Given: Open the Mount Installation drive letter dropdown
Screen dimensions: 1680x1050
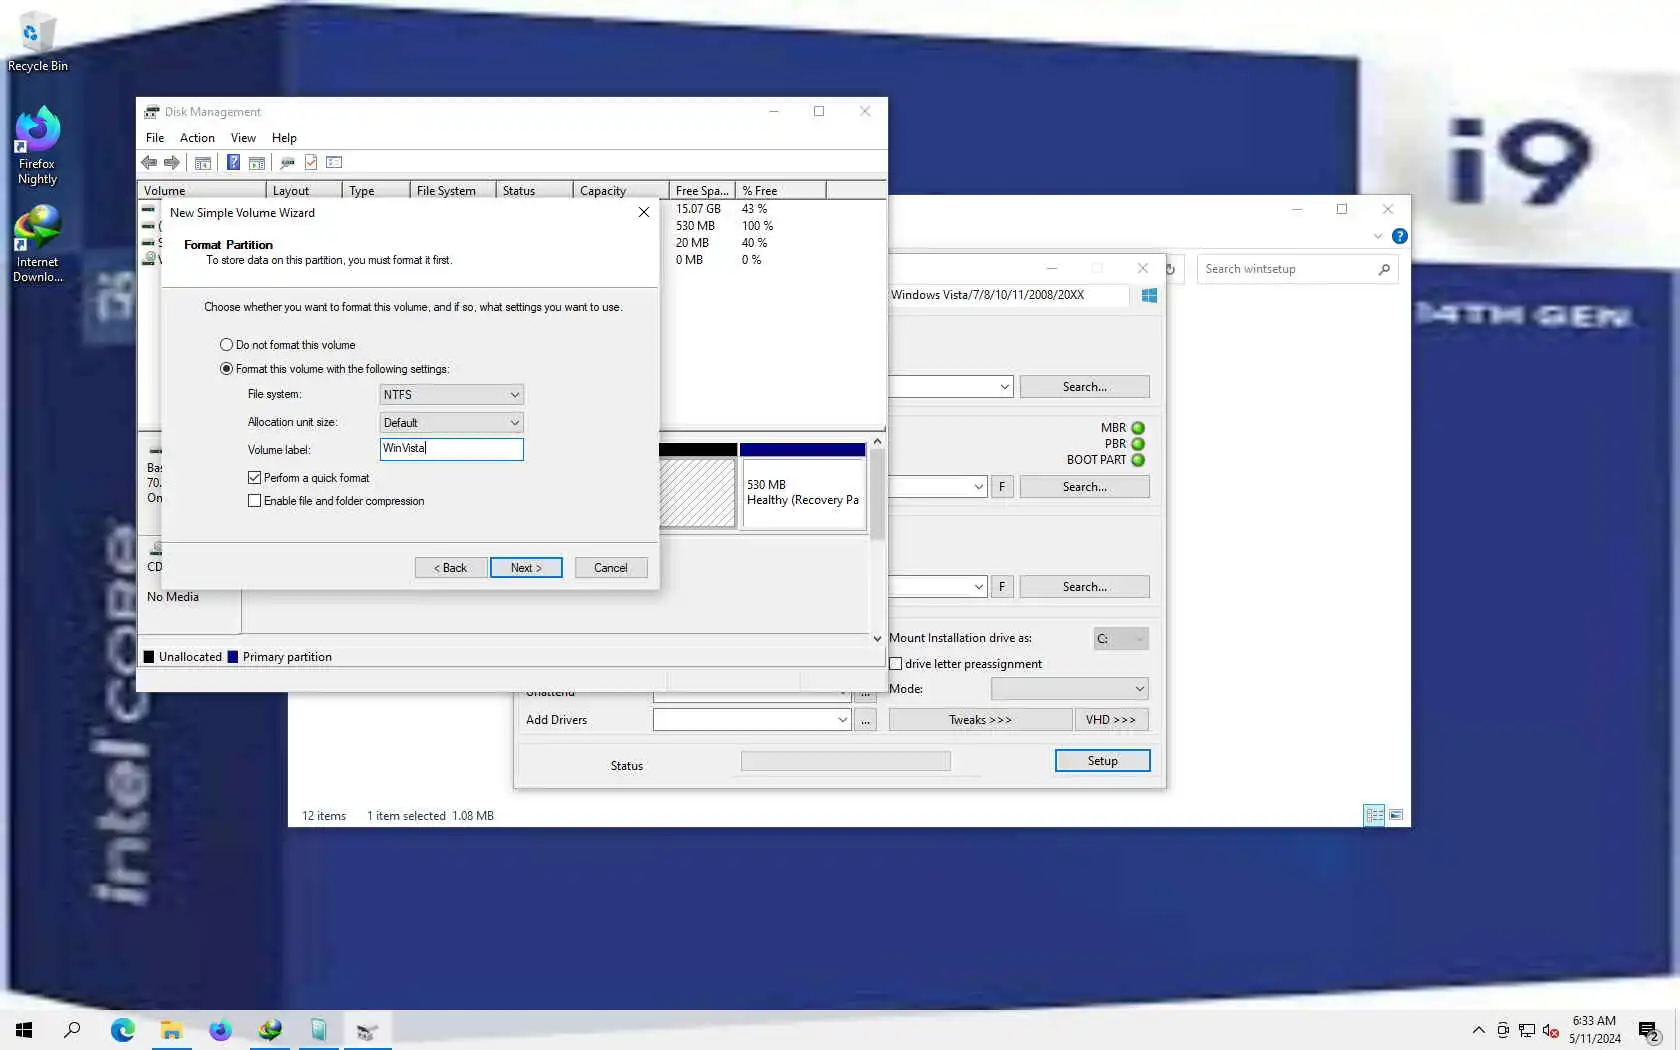Looking at the screenshot, I should pos(1121,639).
